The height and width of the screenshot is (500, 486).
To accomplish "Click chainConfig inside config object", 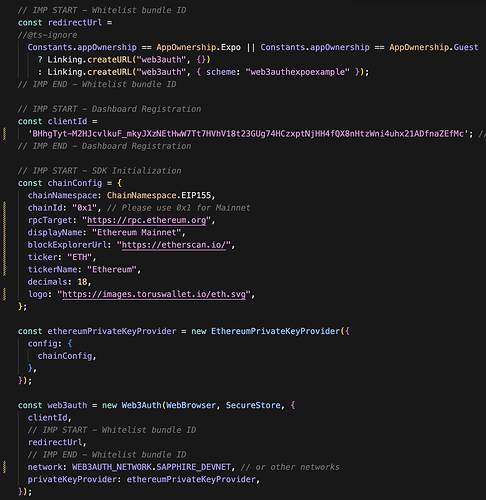I will click(x=65, y=356).
